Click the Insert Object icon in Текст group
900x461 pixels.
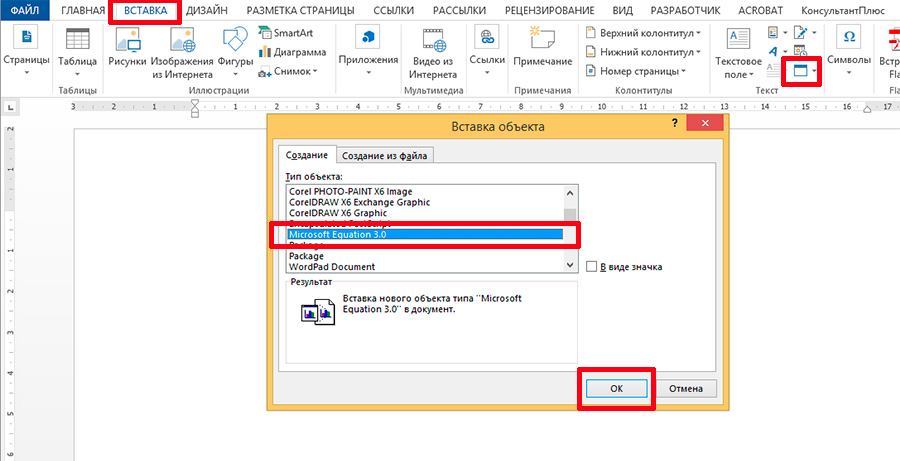click(800, 71)
